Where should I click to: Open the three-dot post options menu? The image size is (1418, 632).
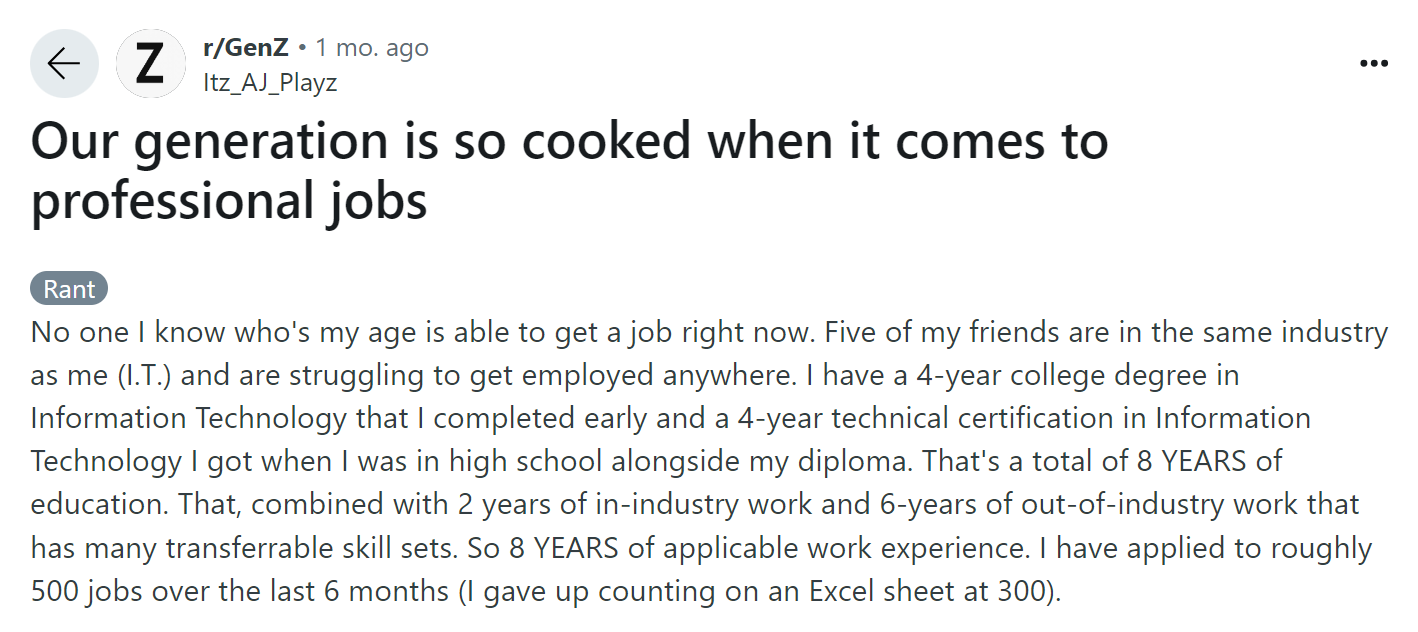[1374, 64]
